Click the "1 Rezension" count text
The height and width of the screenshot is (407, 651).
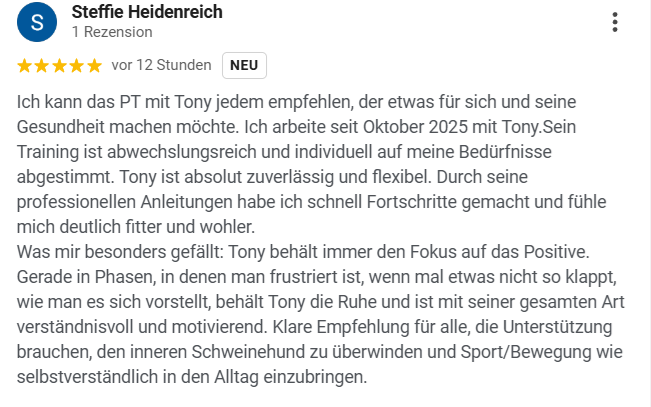click(112, 32)
